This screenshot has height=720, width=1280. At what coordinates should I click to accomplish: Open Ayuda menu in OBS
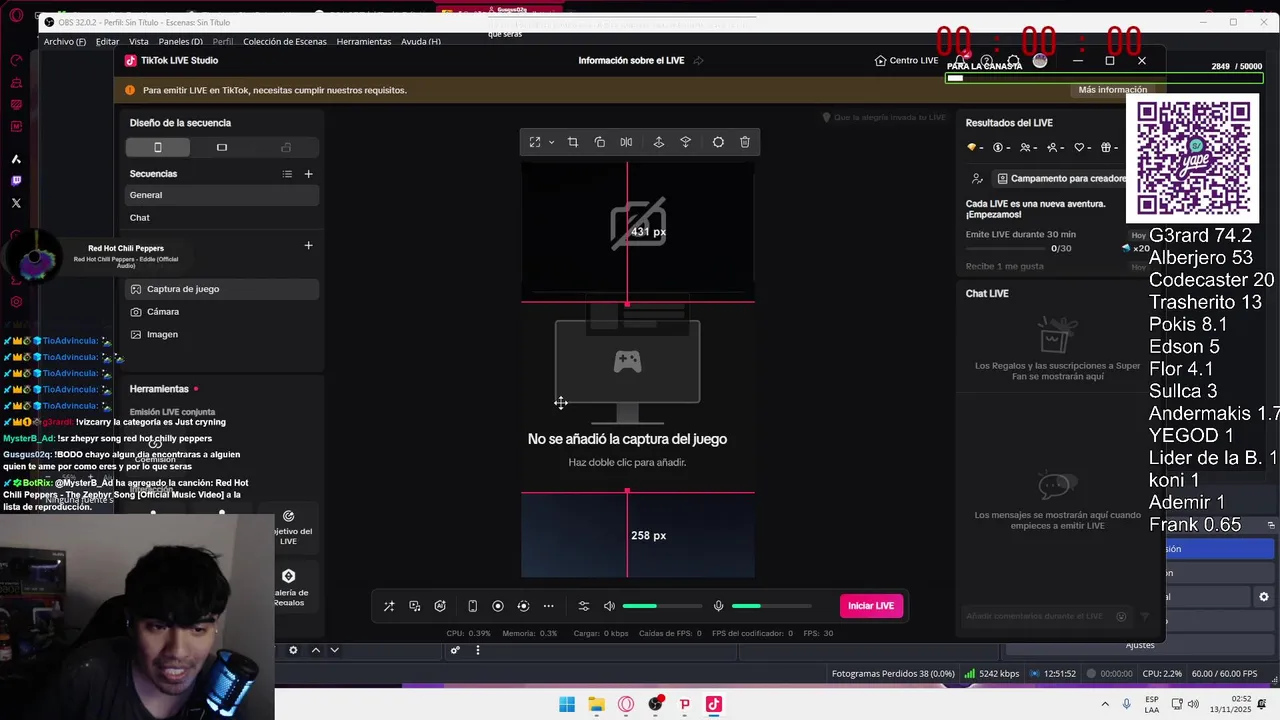click(420, 42)
